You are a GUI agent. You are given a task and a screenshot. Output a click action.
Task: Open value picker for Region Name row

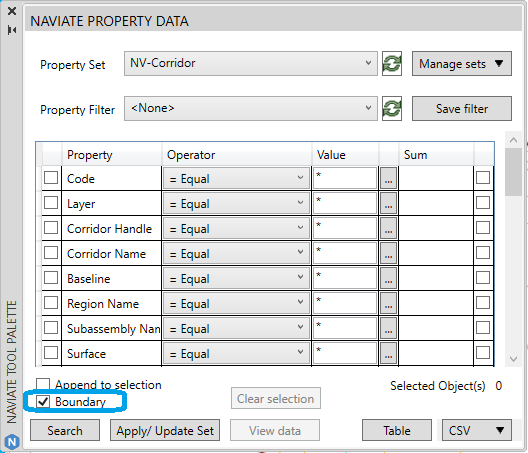click(x=389, y=303)
